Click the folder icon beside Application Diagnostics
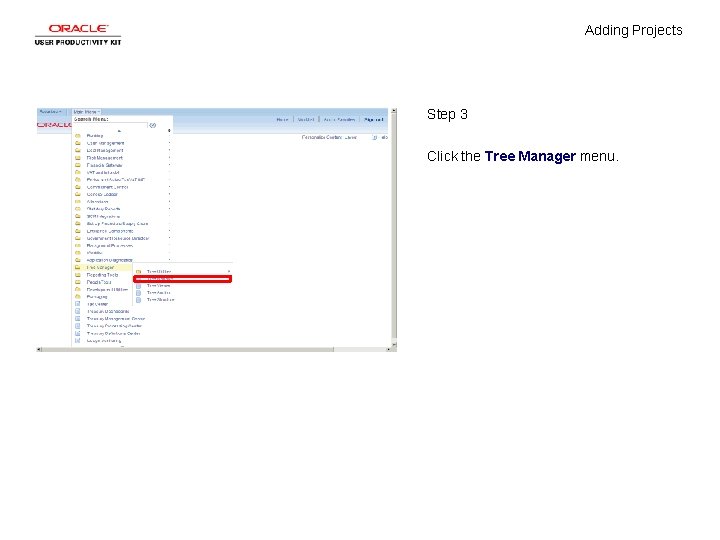Viewport: 720px width, 540px height. pos(78,260)
